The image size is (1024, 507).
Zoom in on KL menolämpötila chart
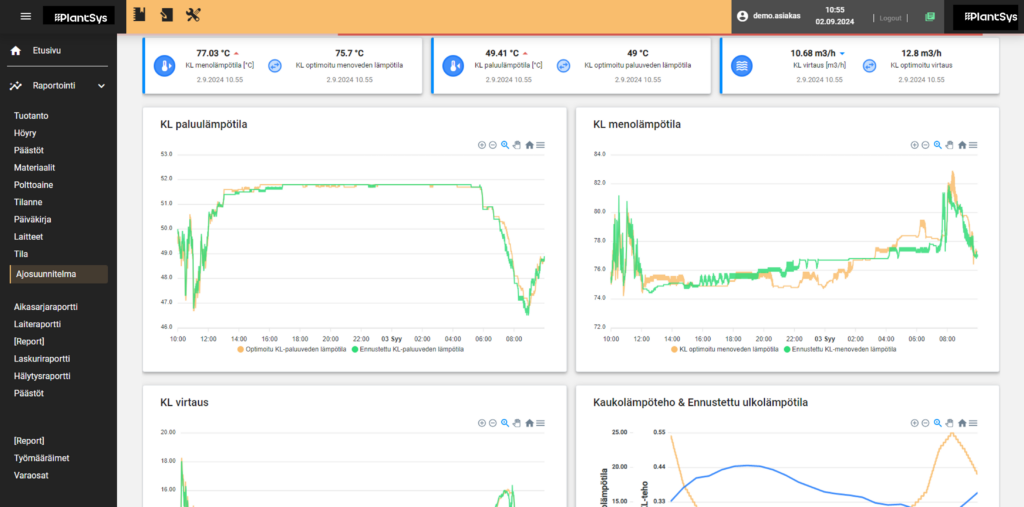tap(914, 145)
